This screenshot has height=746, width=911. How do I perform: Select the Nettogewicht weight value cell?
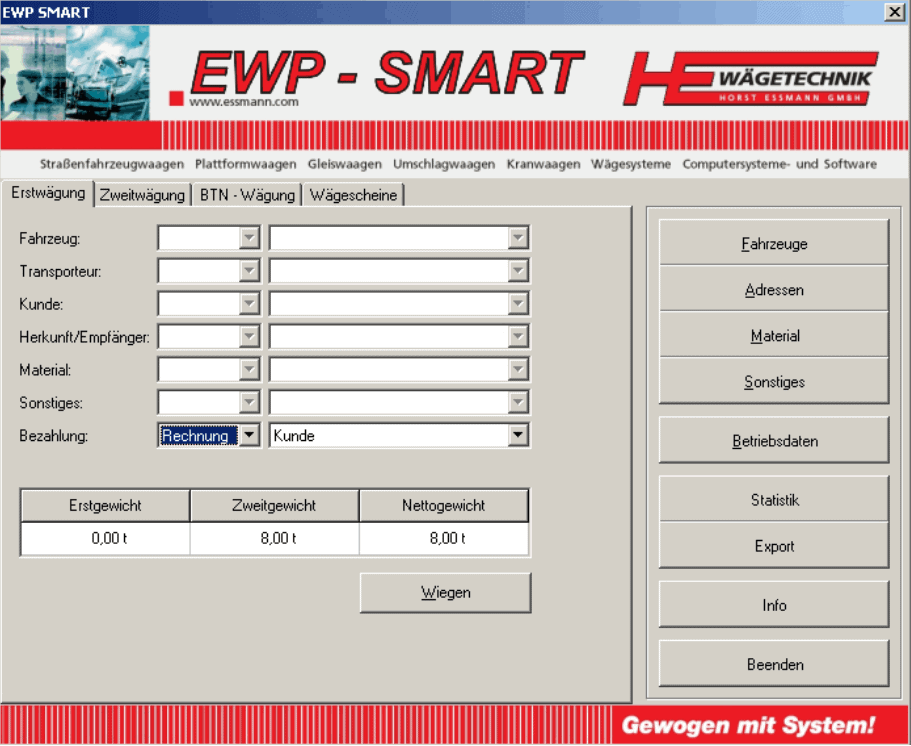point(444,539)
